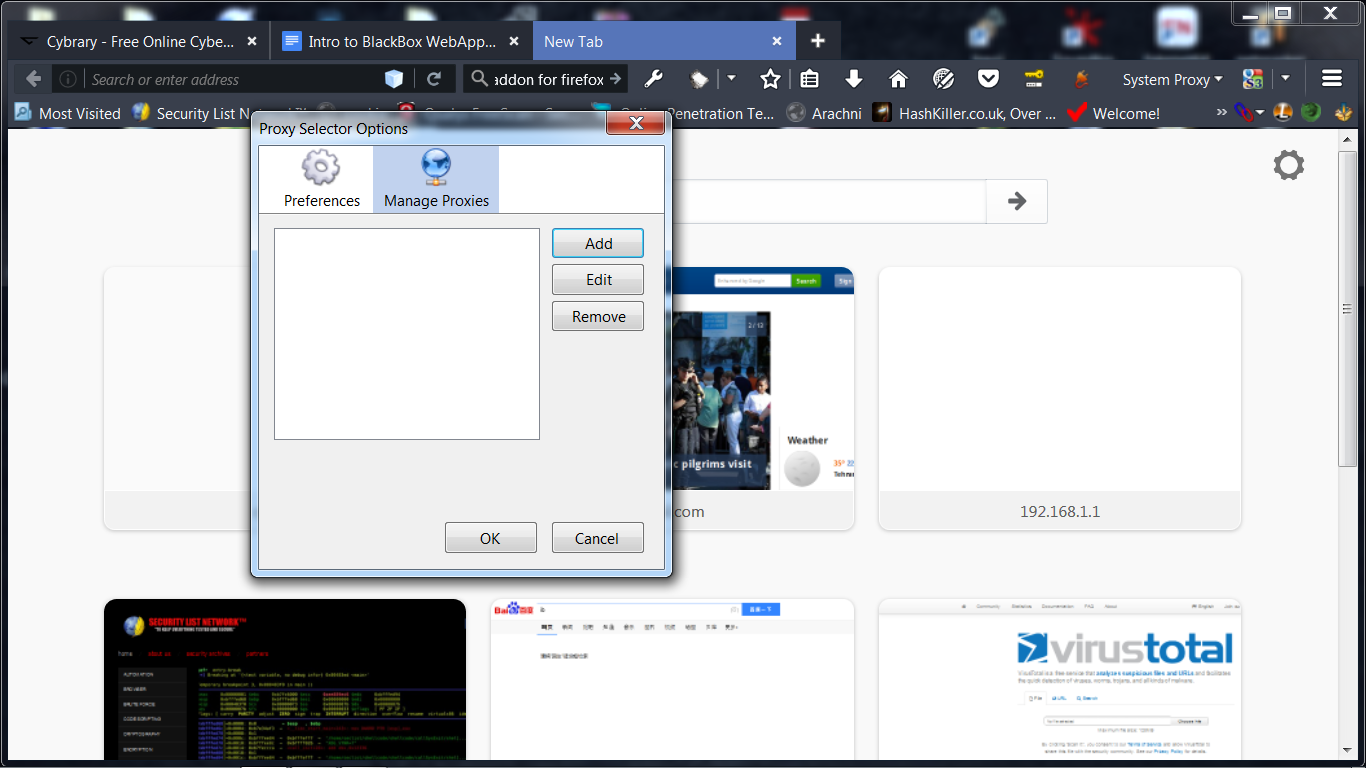Click the Edit proxy button
Viewport: 1366px width, 768px height.
click(598, 280)
